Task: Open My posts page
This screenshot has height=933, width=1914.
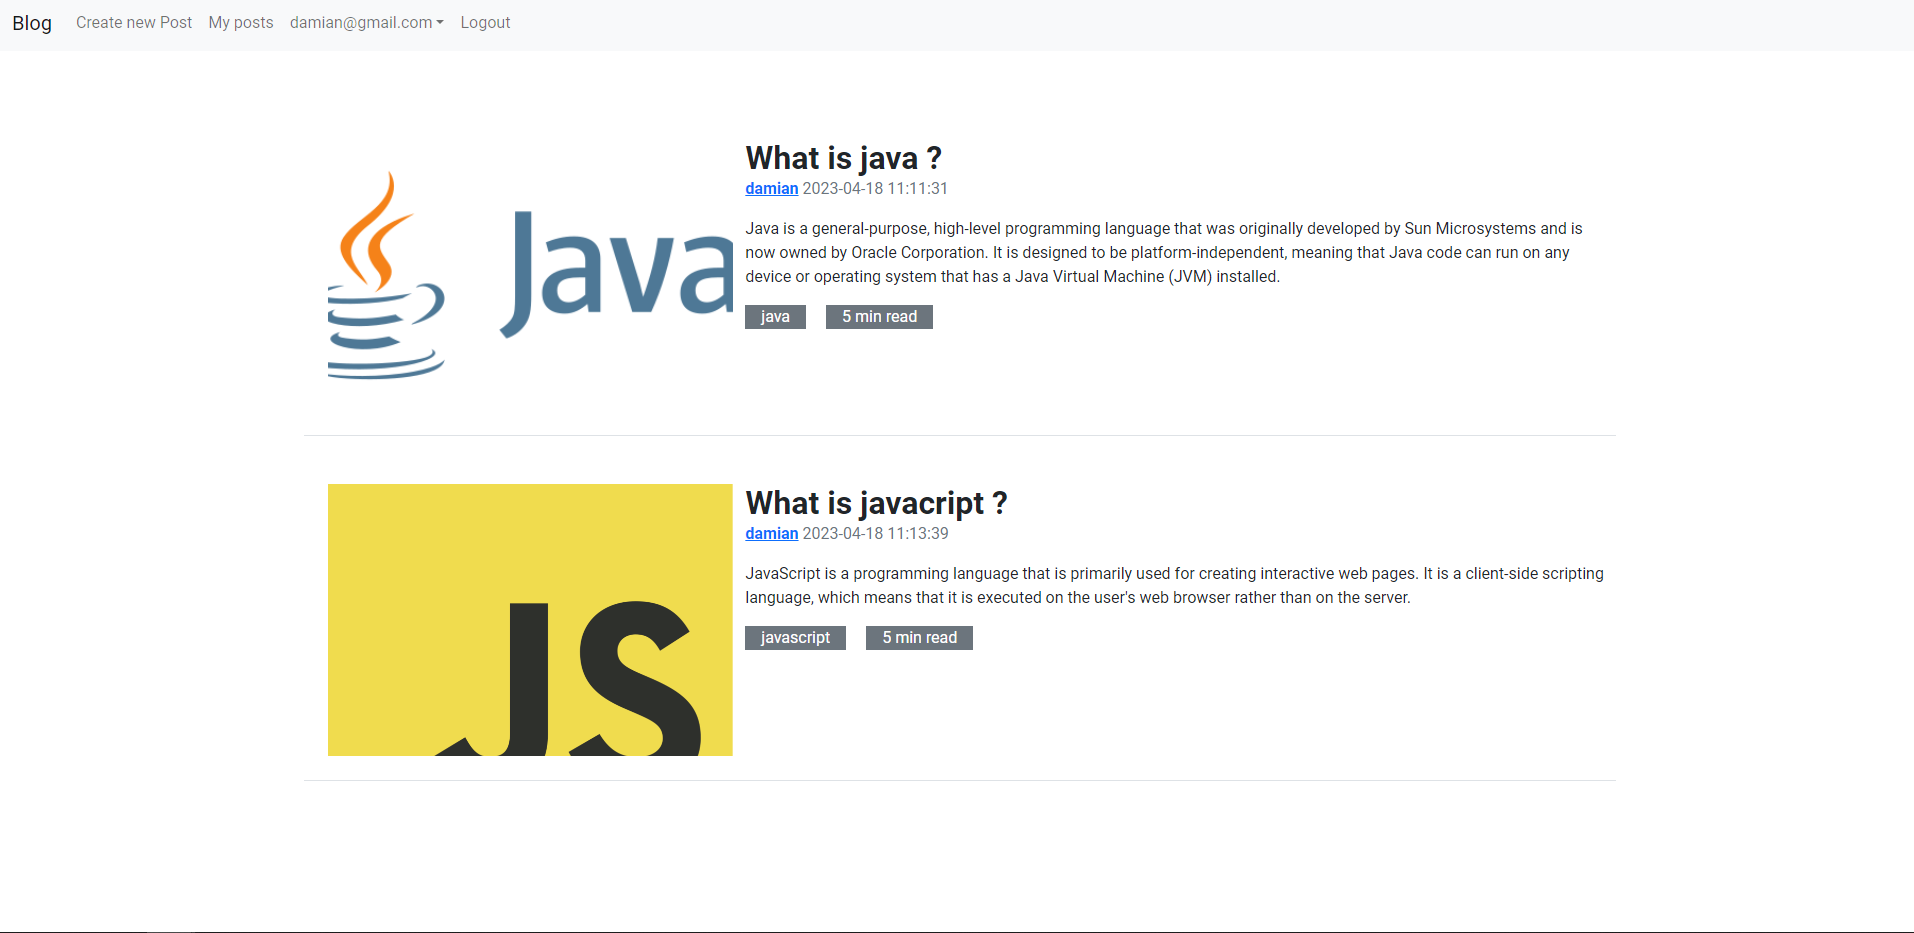Action: click(x=241, y=22)
